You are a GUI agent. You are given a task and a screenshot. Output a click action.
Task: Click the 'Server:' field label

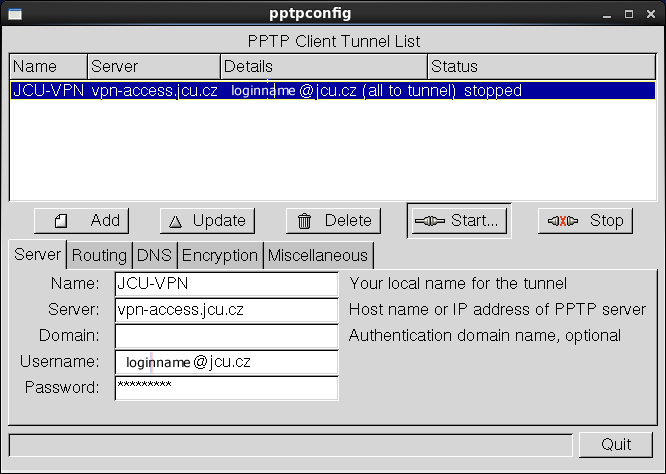pyautogui.click(x=73, y=309)
